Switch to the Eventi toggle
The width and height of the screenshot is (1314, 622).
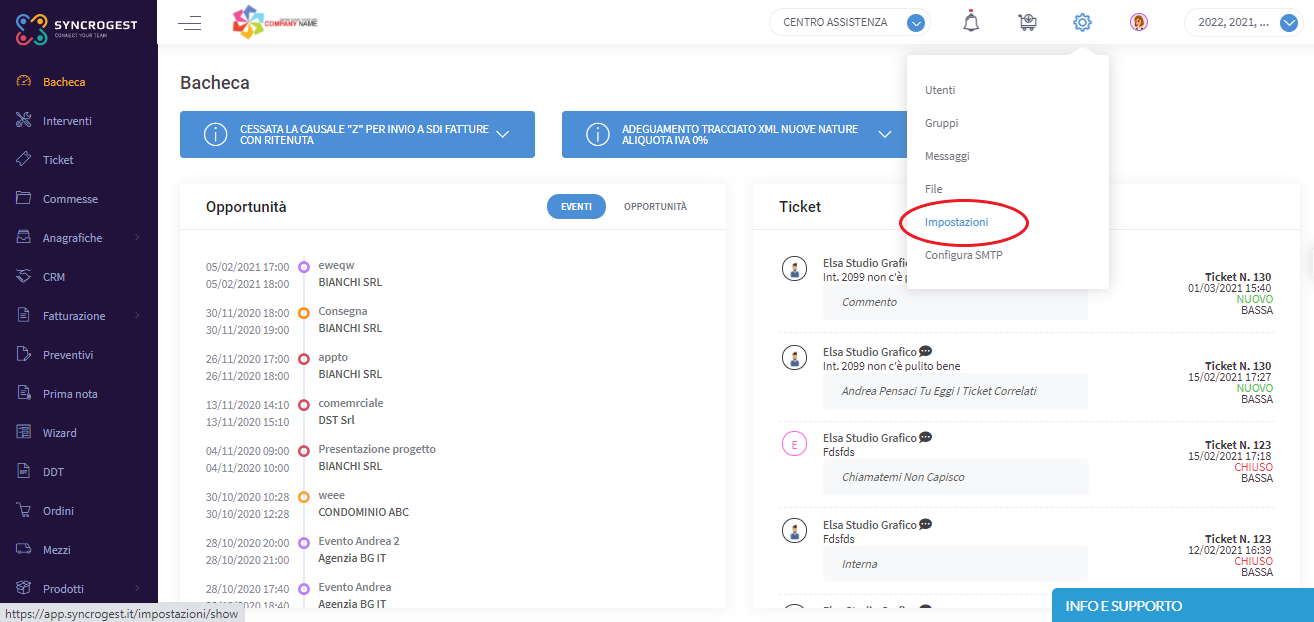[x=575, y=207]
